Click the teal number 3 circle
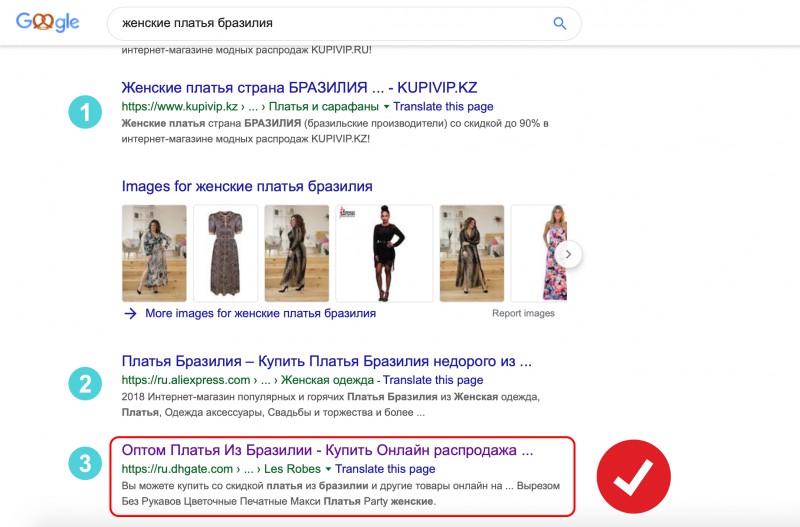The image size is (800, 527). tap(86, 465)
